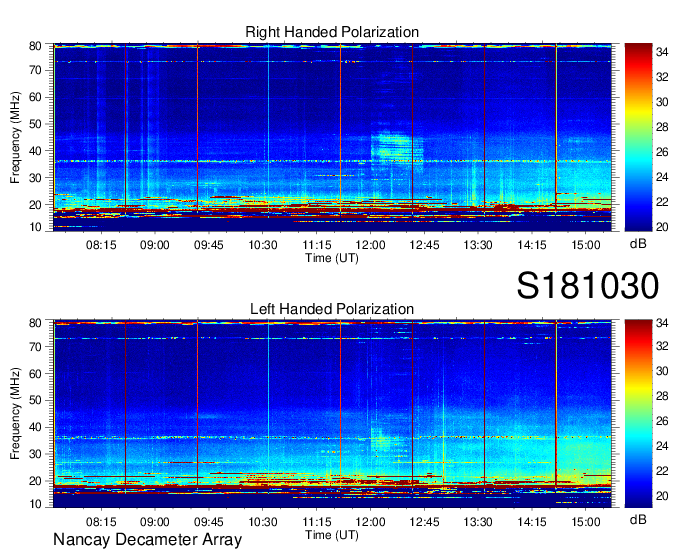
Task: Click the 15:00 time tick under Right Handed plot
Action: 585,245
